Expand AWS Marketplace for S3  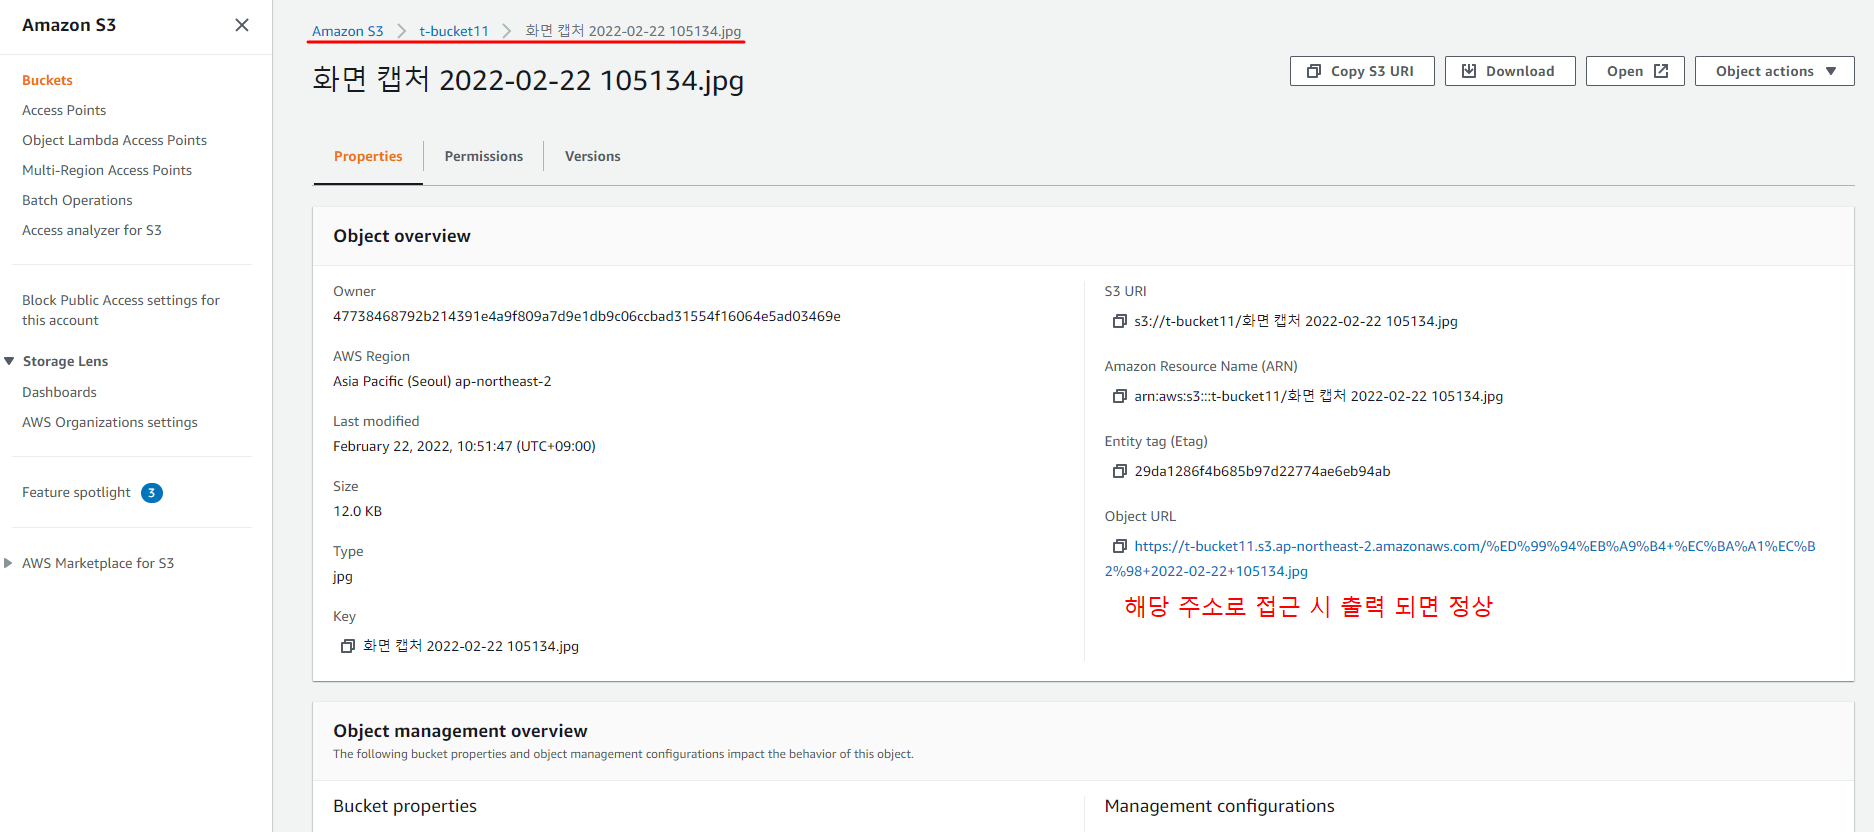click(x=8, y=563)
